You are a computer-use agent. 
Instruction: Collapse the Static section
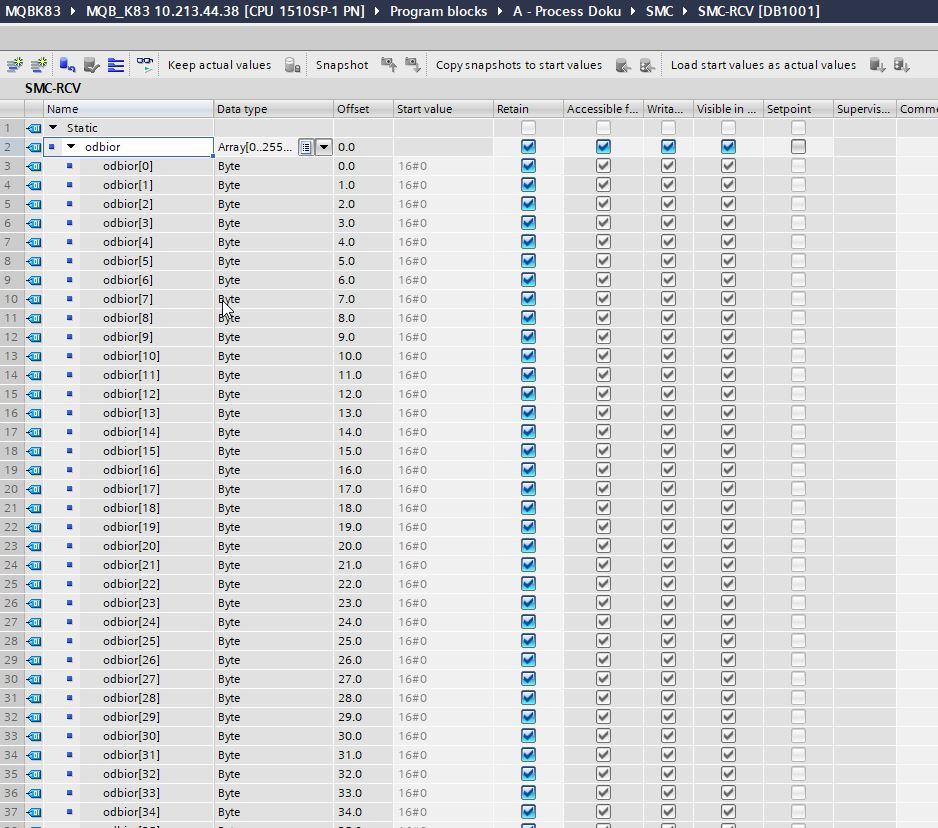[x=54, y=128]
